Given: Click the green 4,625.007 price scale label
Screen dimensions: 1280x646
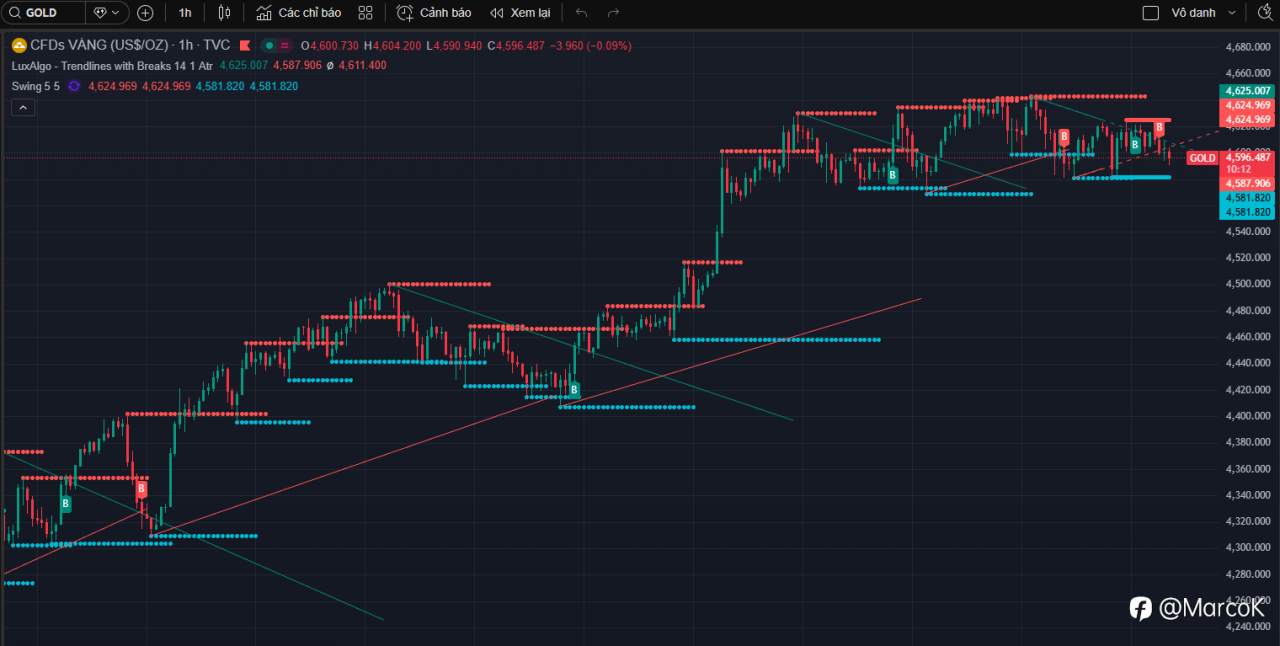Looking at the screenshot, I should click(1247, 91).
